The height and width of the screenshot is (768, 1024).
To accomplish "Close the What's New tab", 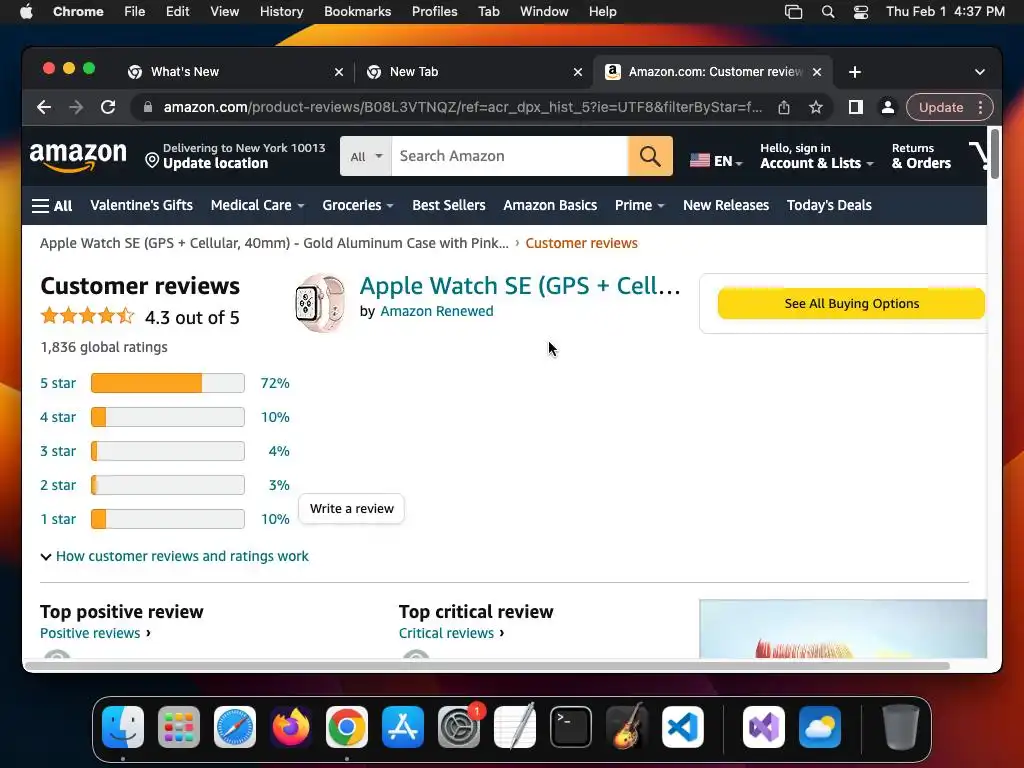I will [339, 72].
